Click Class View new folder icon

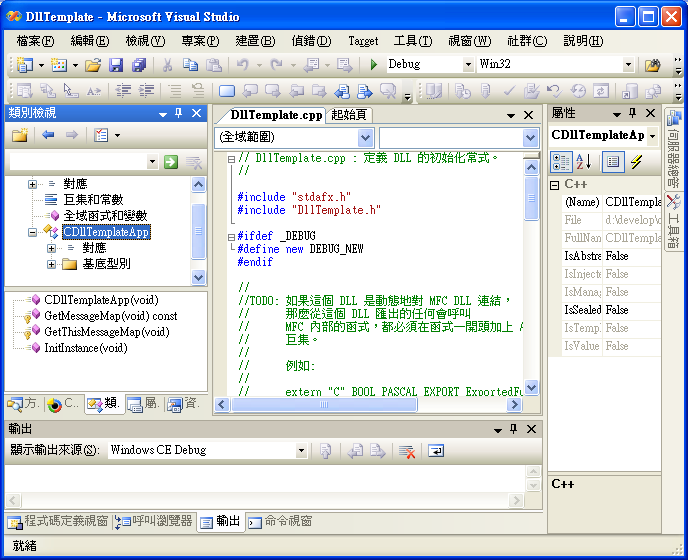click(20, 135)
